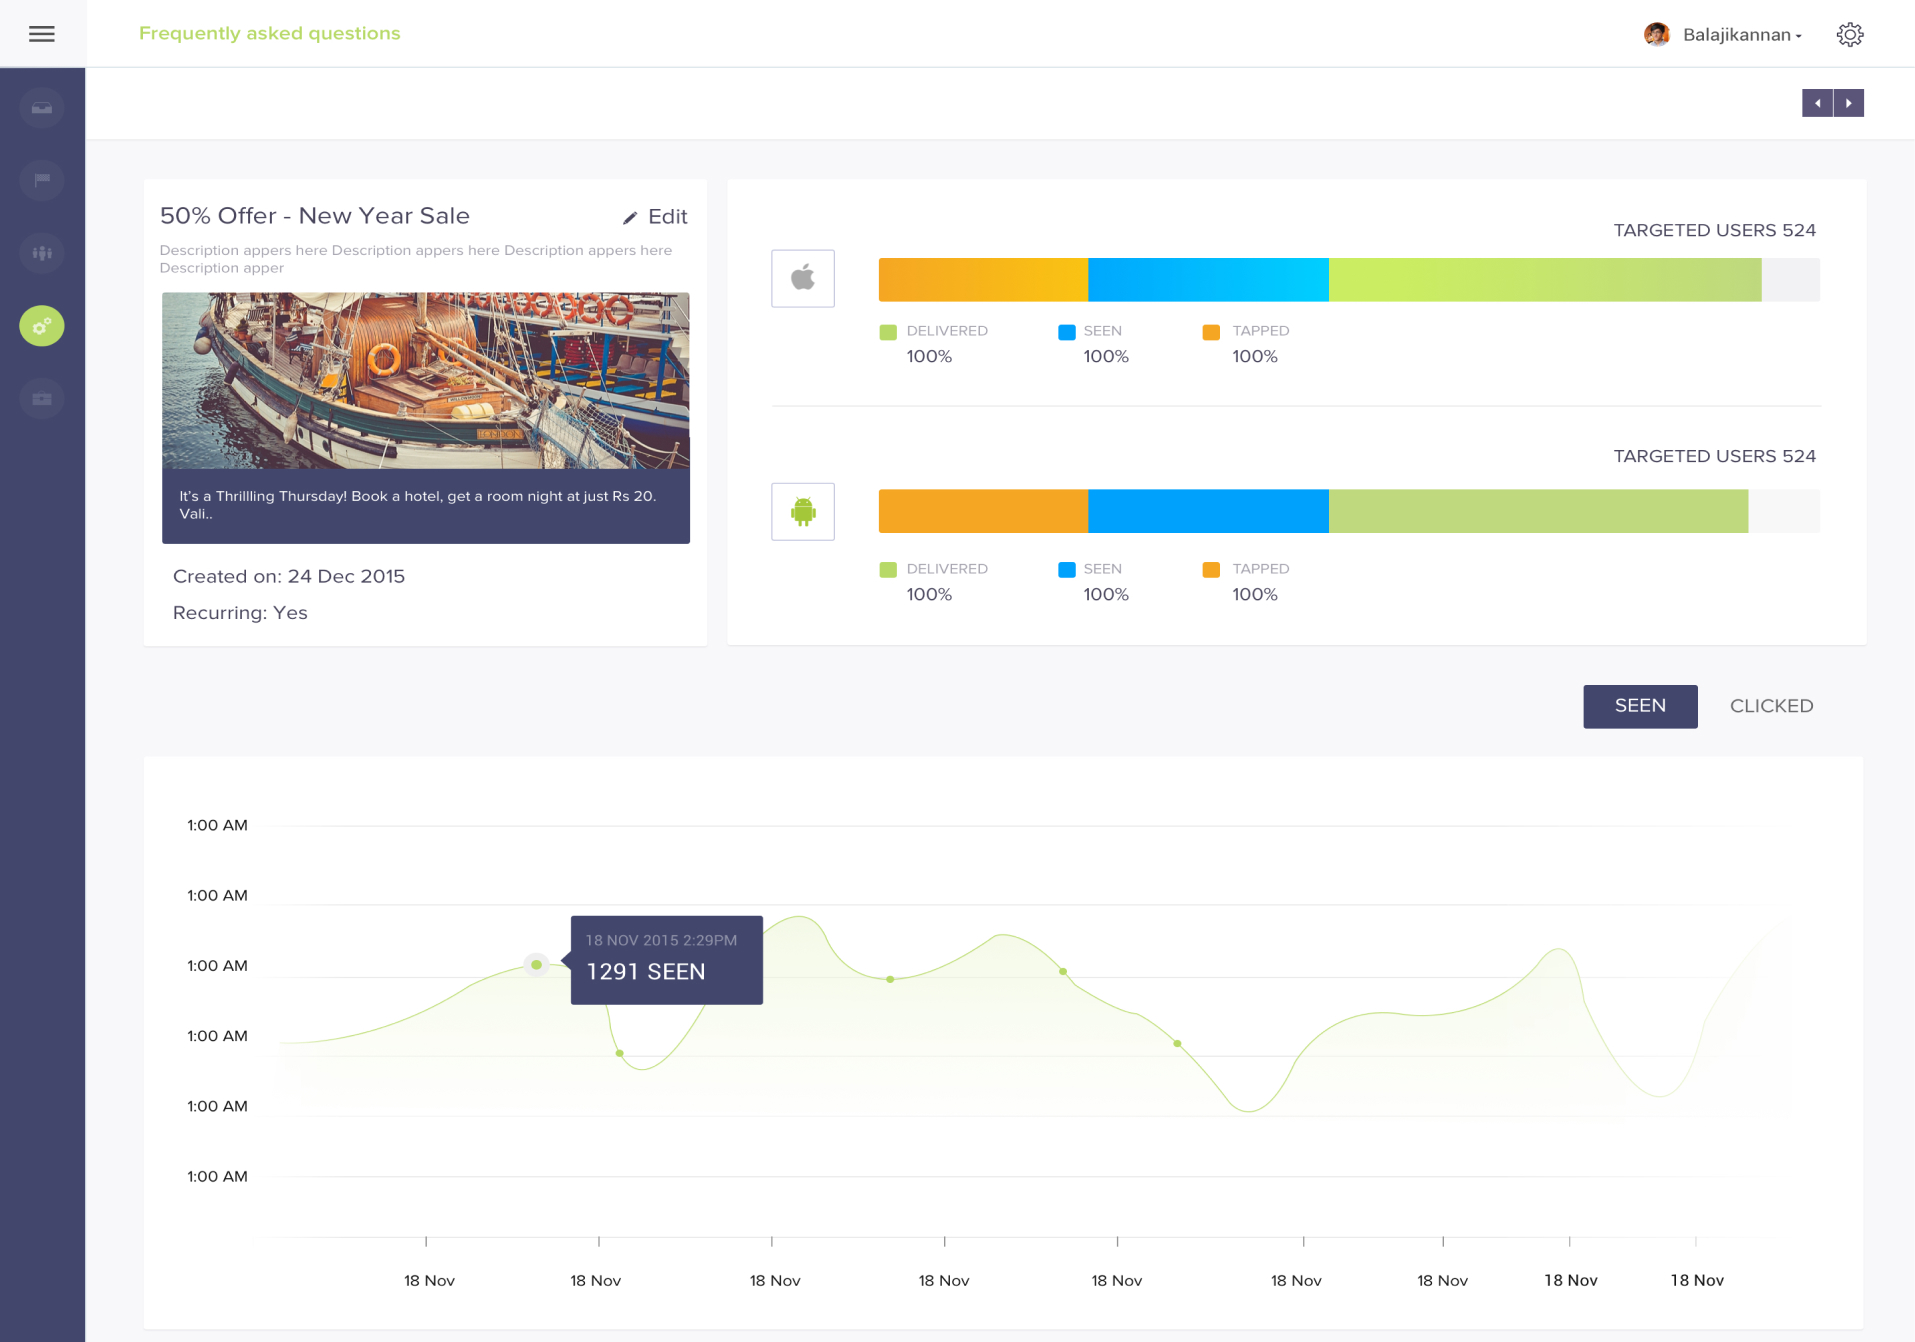Screen dimensions: 1915x1342
Task: Open the hamburger menu
Action: click(x=42, y=34)
